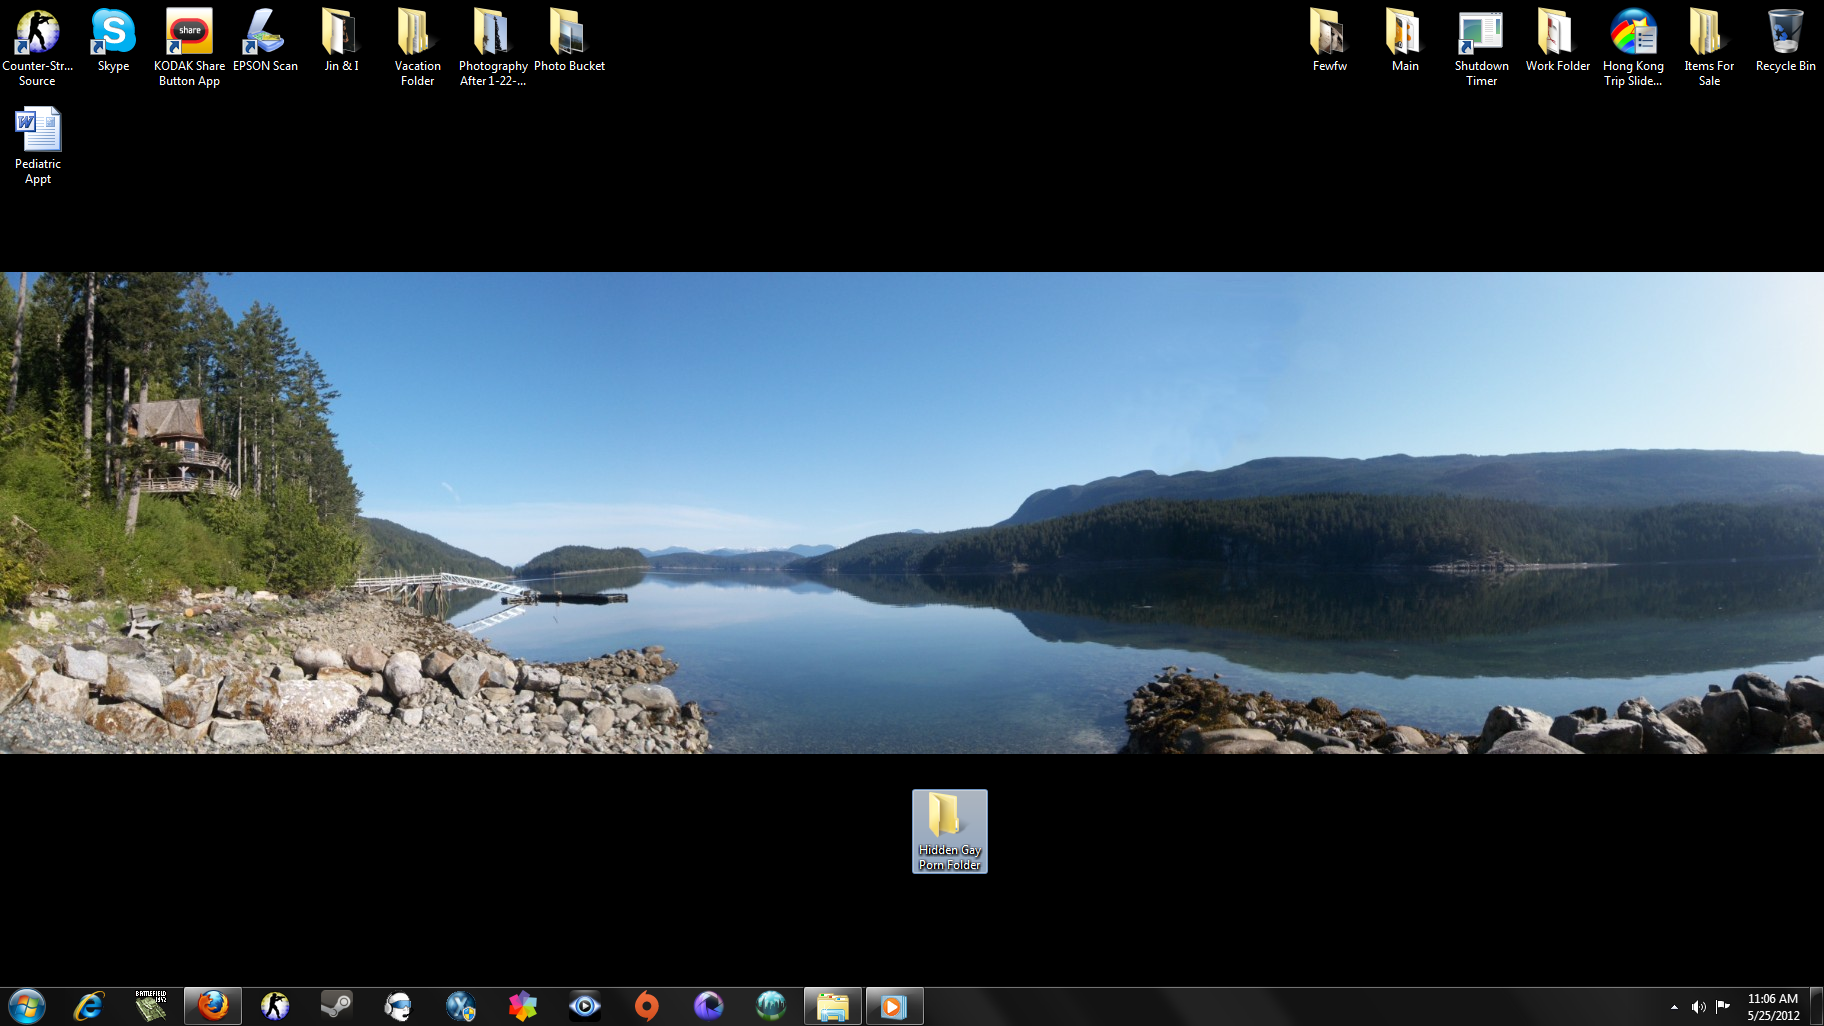This screenshot has height=1026, width=1824.
Task: Select the Main folder icon
Action: [1405, 41]
